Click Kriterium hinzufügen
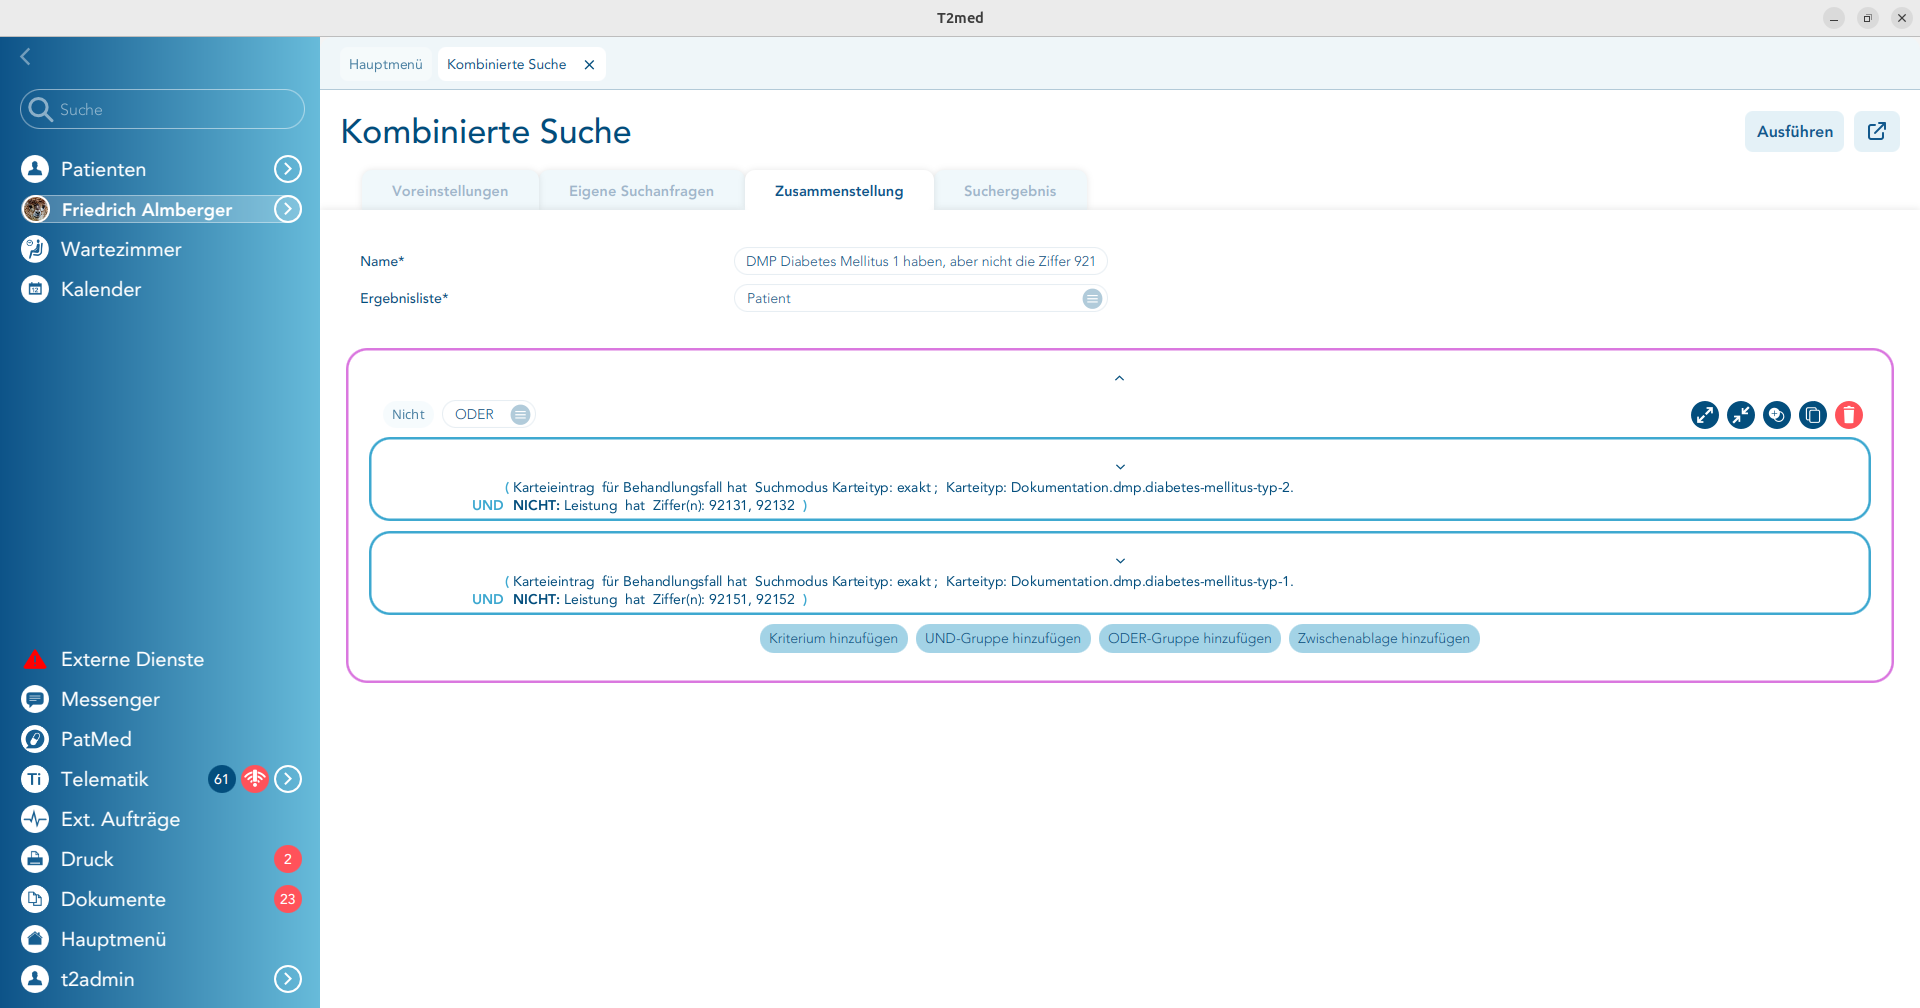 (x=834, y=638)
